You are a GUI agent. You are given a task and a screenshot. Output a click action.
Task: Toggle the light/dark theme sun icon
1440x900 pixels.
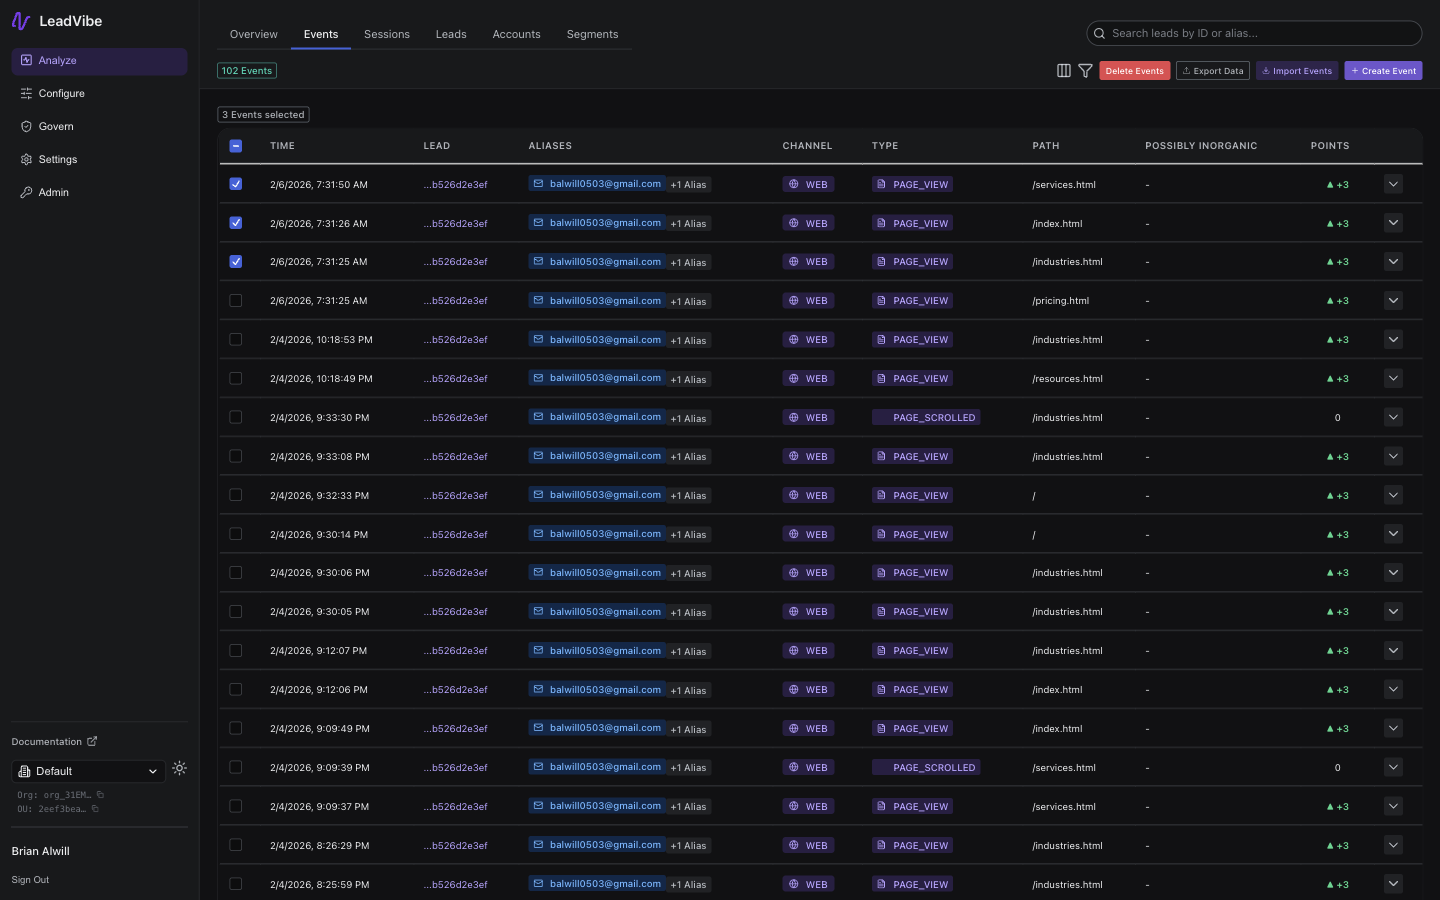tap(179, 768)
